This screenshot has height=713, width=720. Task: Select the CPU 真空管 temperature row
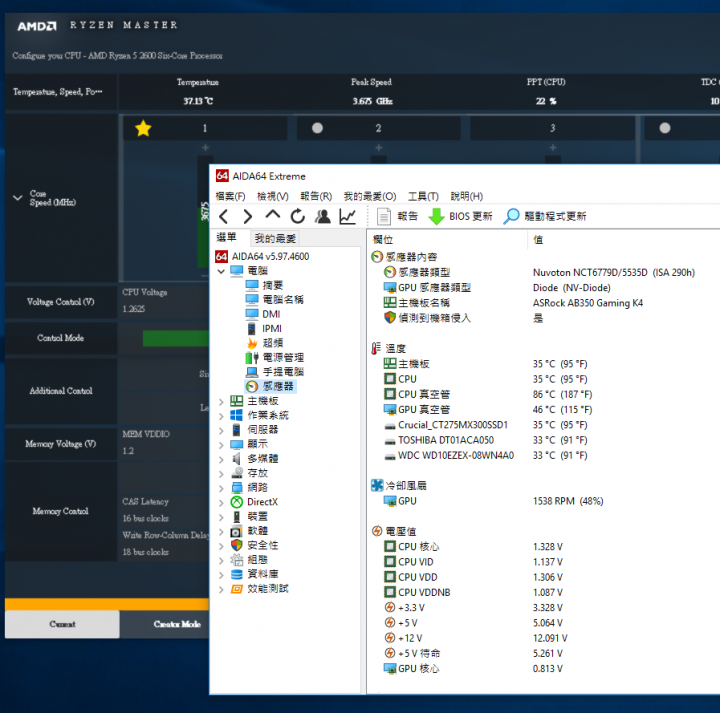pos(488,394)
